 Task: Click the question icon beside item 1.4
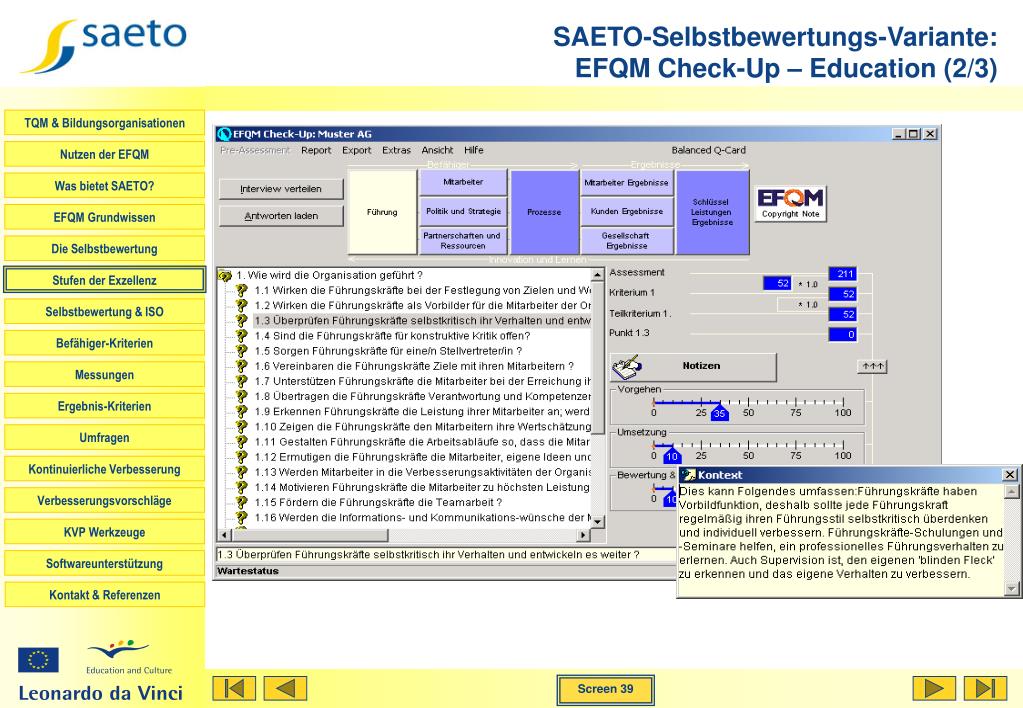[x=241, y=336]
